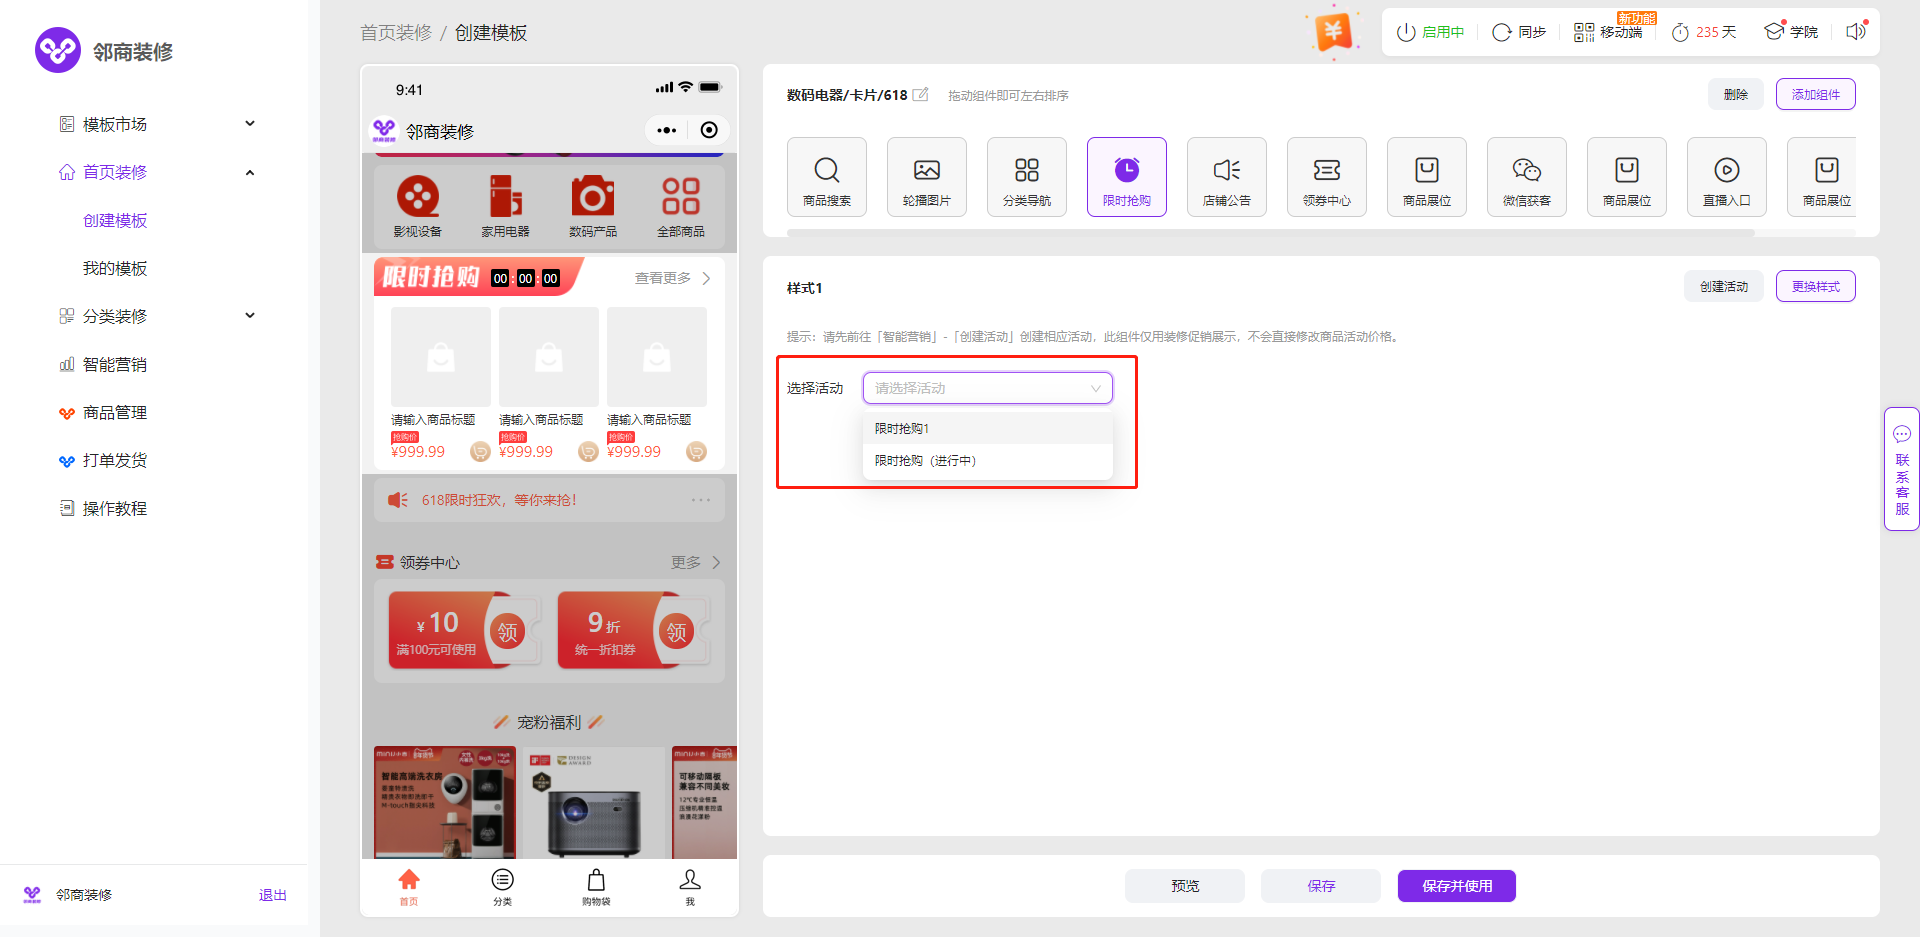The height and width of the screenshot is (937, 1920).
Task: Tap the 首页 home tab in preview
Action: point(409,887)
